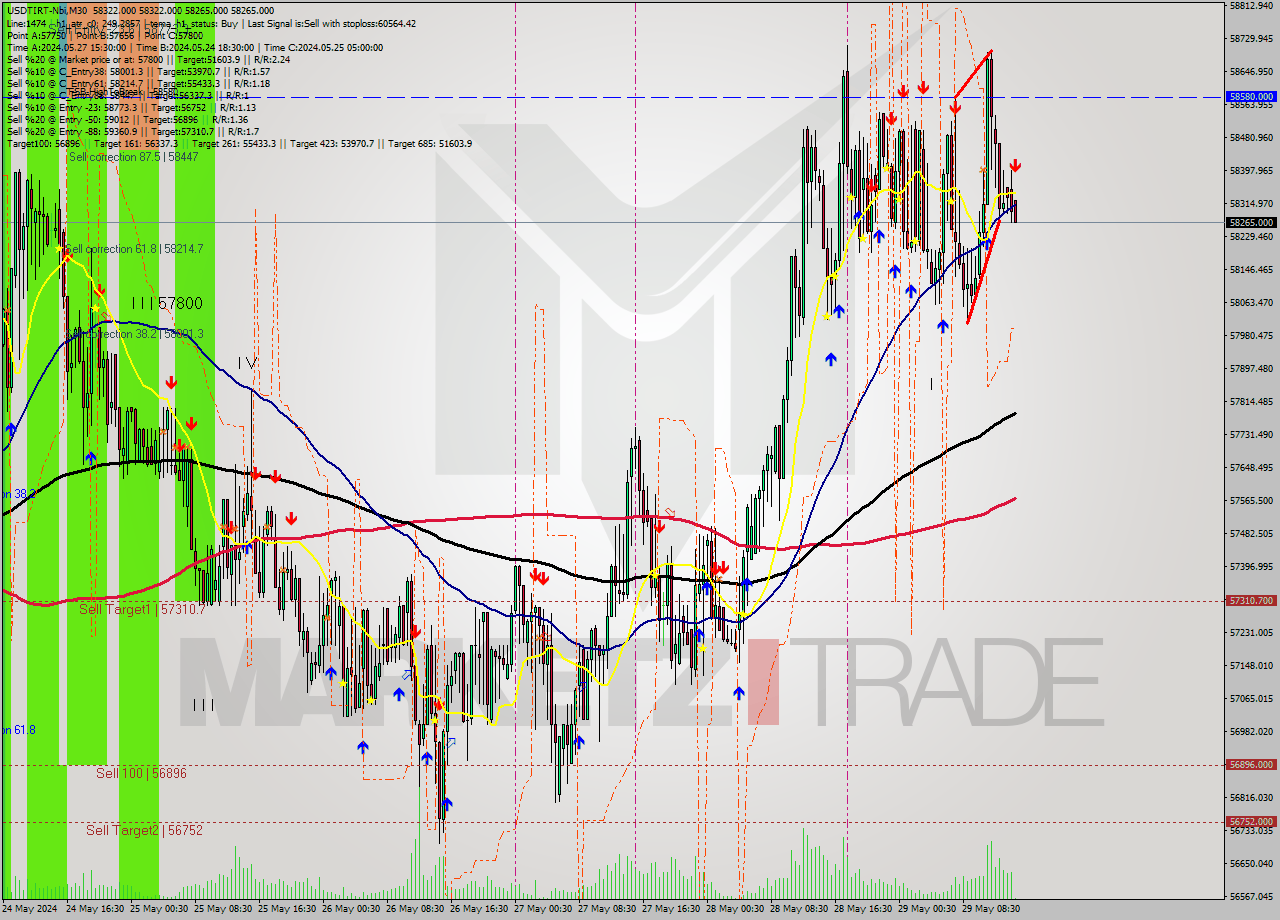The width and height of the screenshot is (1280, 920).
Task: Click the 56650.040 price scale value
Action: coord(1251,863)
